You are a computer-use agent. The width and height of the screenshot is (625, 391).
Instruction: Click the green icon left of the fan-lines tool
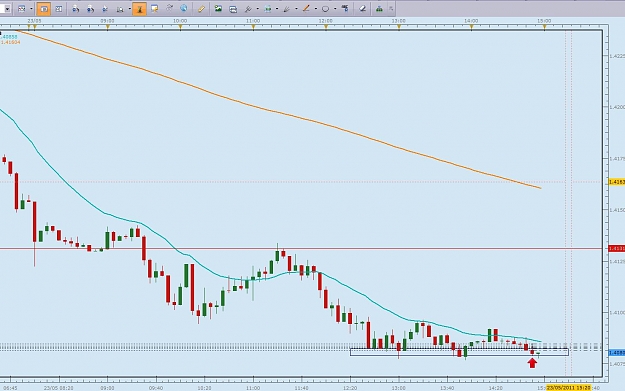(x=267, y=8)
